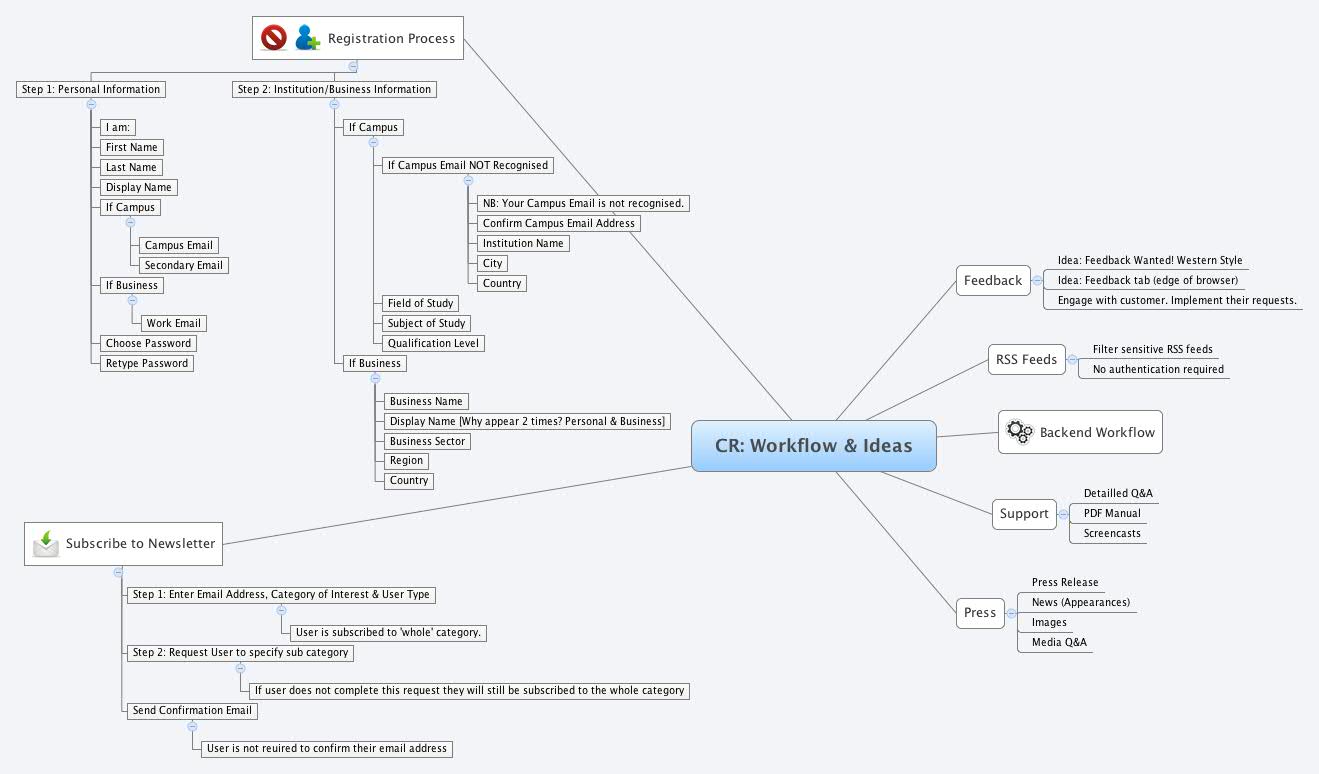Select the central topic CR: Workflow & Ideas
This screenshot has width=1319, height=774.
tap(813, 445)
